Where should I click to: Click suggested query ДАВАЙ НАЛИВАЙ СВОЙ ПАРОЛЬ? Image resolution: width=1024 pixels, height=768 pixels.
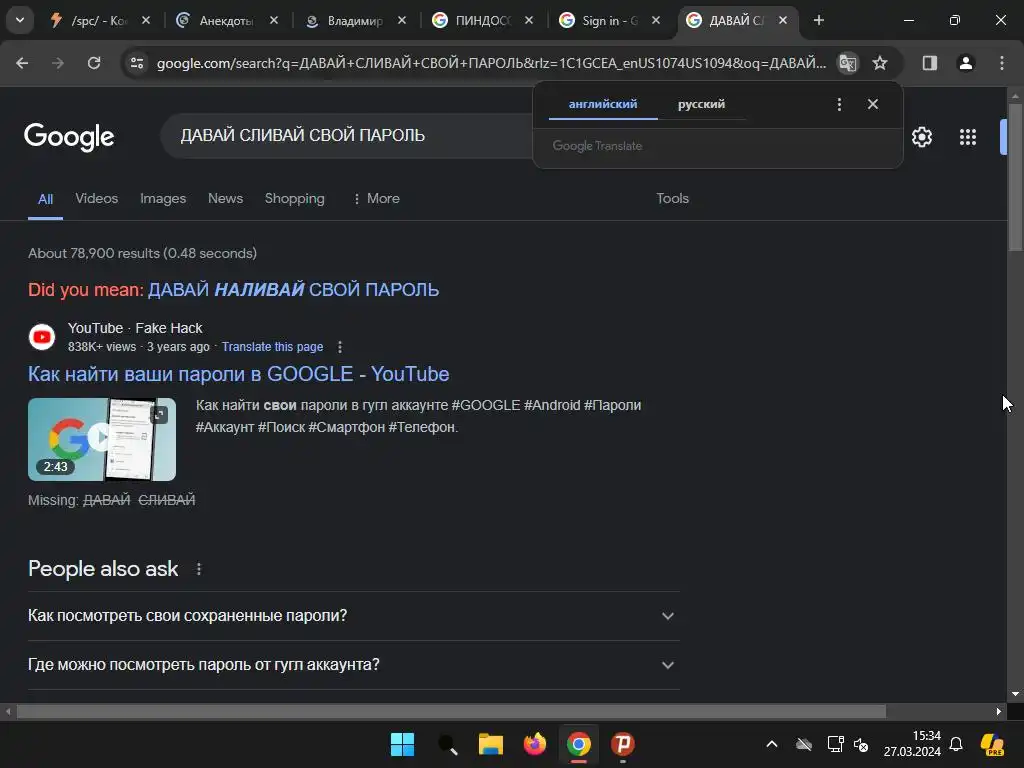[x=293, y=289]
